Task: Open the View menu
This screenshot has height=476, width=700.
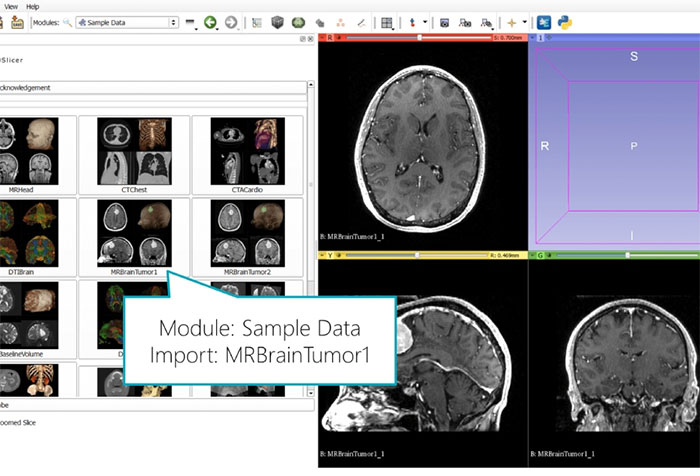Action: click(10, 5)
